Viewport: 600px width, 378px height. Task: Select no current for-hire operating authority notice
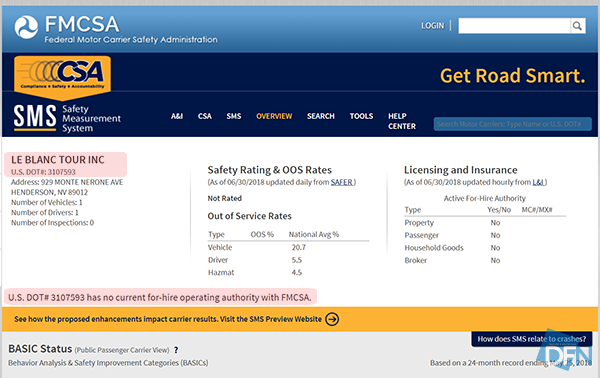click(160, 297)
